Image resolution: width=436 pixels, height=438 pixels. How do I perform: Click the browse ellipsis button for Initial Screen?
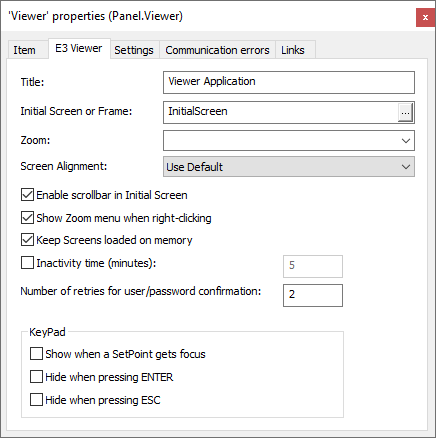click(x=405, y=113)
